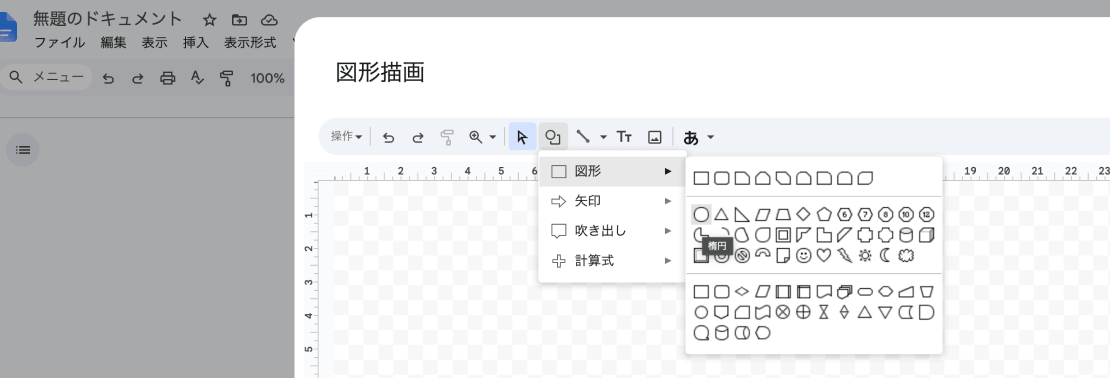The image size is (1110, 378).
Task: Click paint format in Docs main toolbar
Action: tap(227, 78)
